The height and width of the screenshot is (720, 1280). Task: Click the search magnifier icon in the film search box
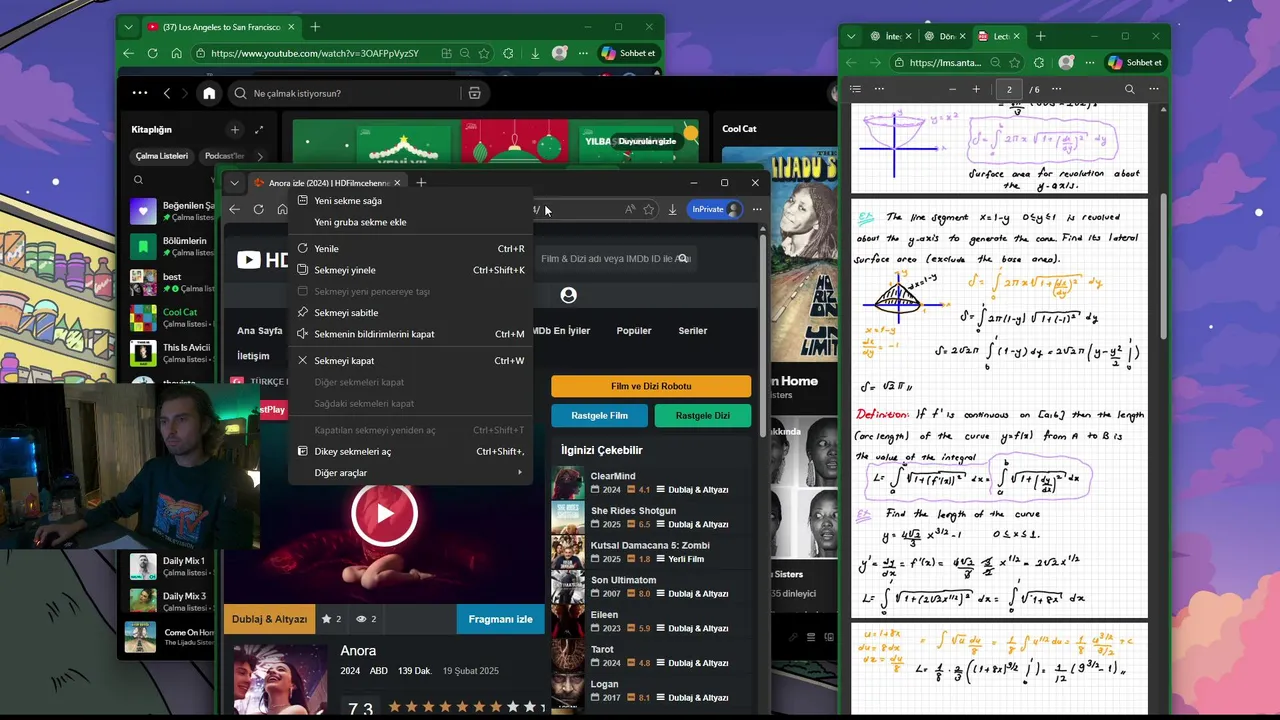pyautogui.click(x=684, y=259)
